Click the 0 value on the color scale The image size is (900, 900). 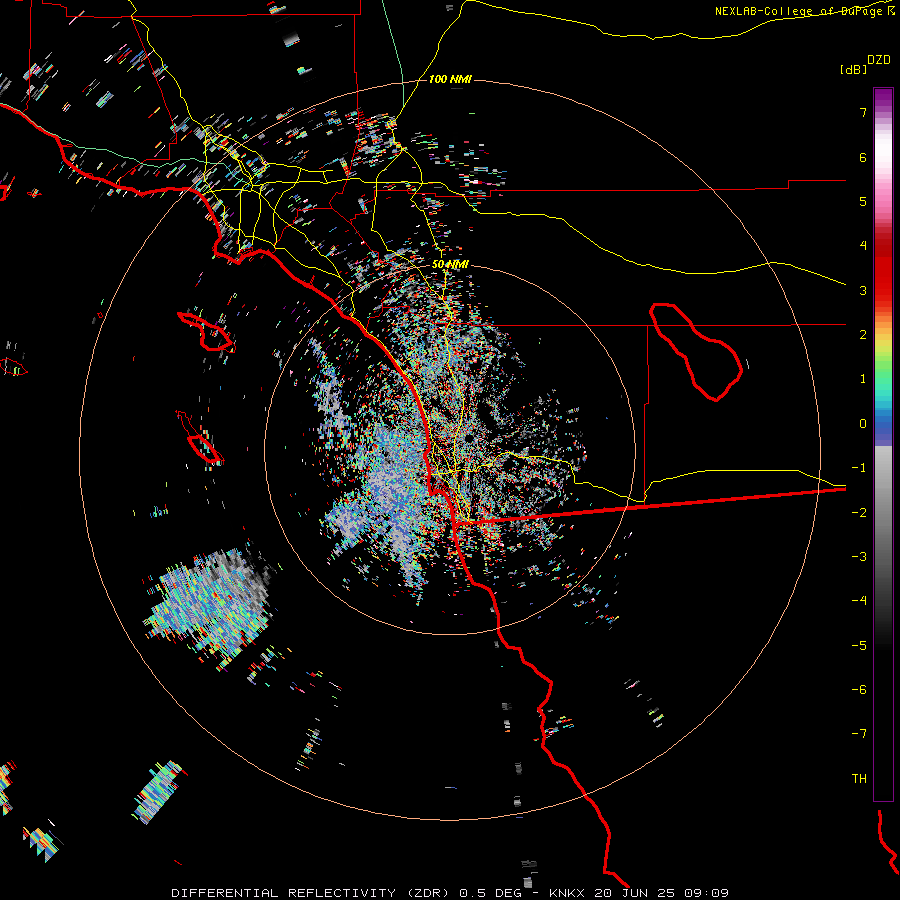(x=863, y=424)
